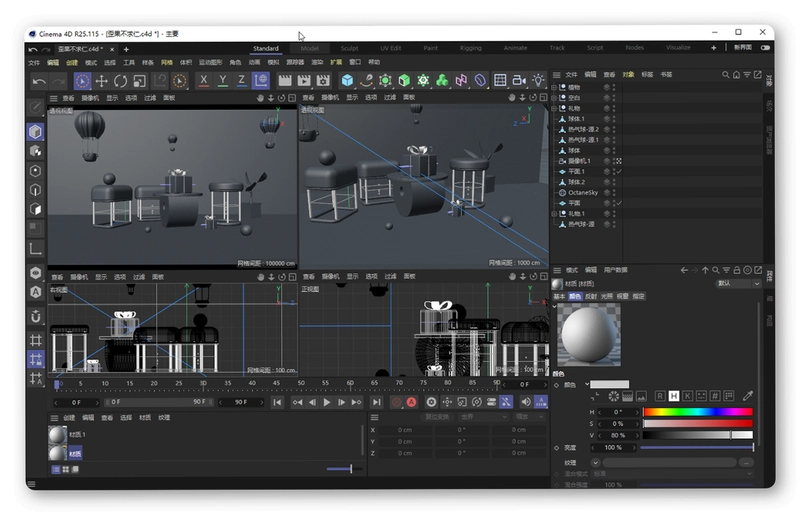The width and height of the screenshot is (800, 515).
Task: Activate the live selection tool
Action: click(x=82, y=81)
